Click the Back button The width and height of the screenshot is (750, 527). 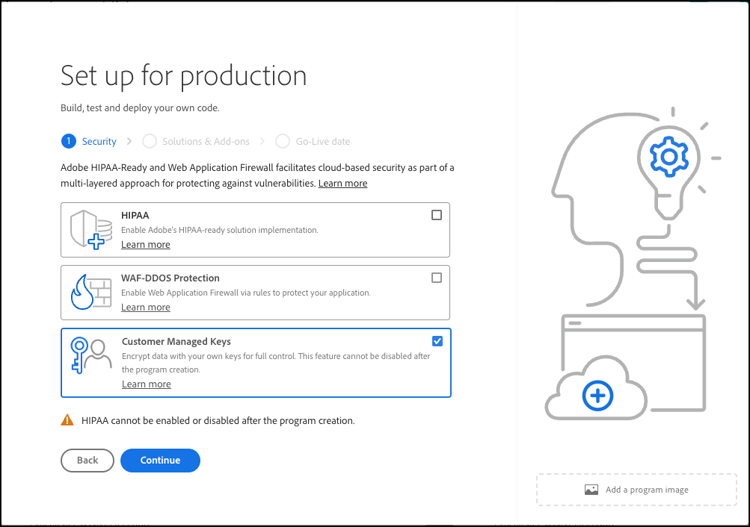pos(88,460)
